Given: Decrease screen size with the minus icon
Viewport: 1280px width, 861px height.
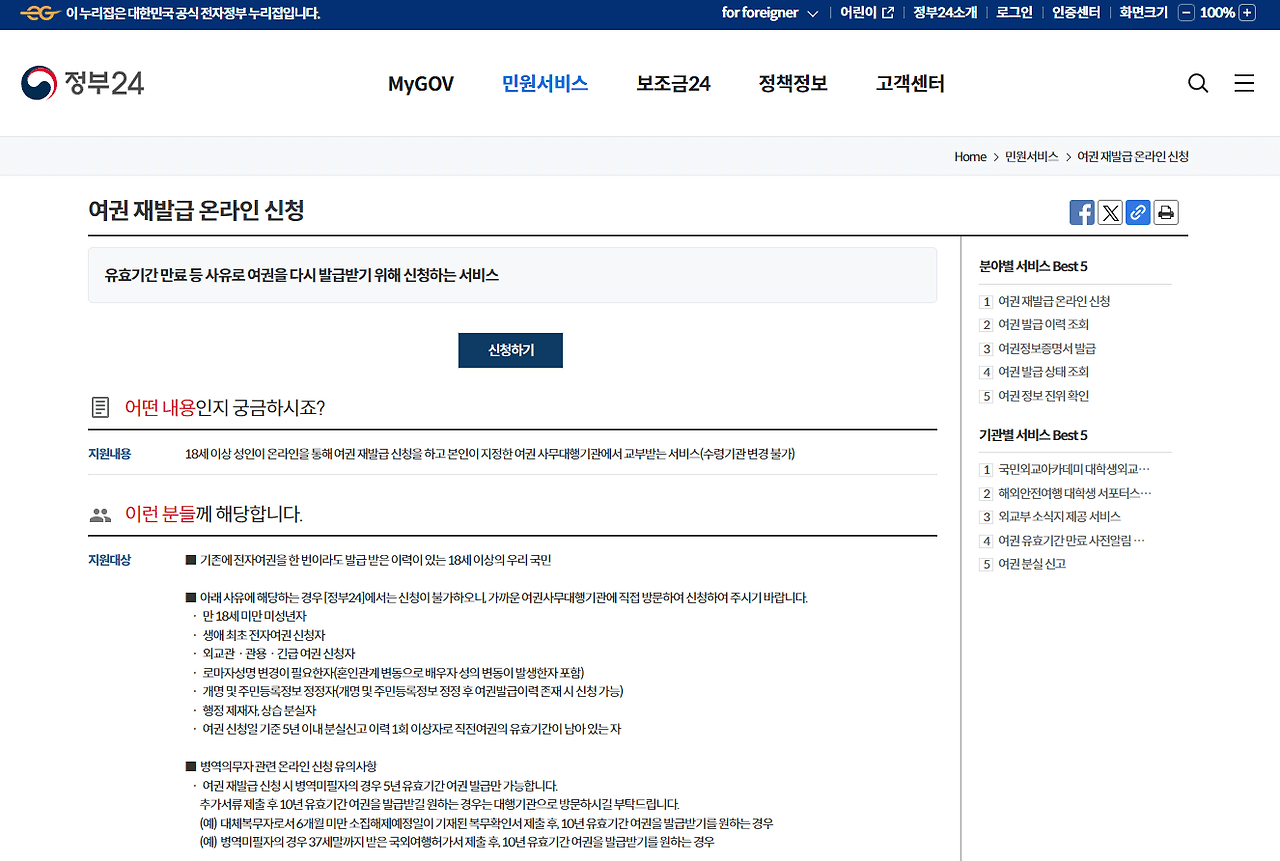Looking at the screenshot, I should (1185, 13).
